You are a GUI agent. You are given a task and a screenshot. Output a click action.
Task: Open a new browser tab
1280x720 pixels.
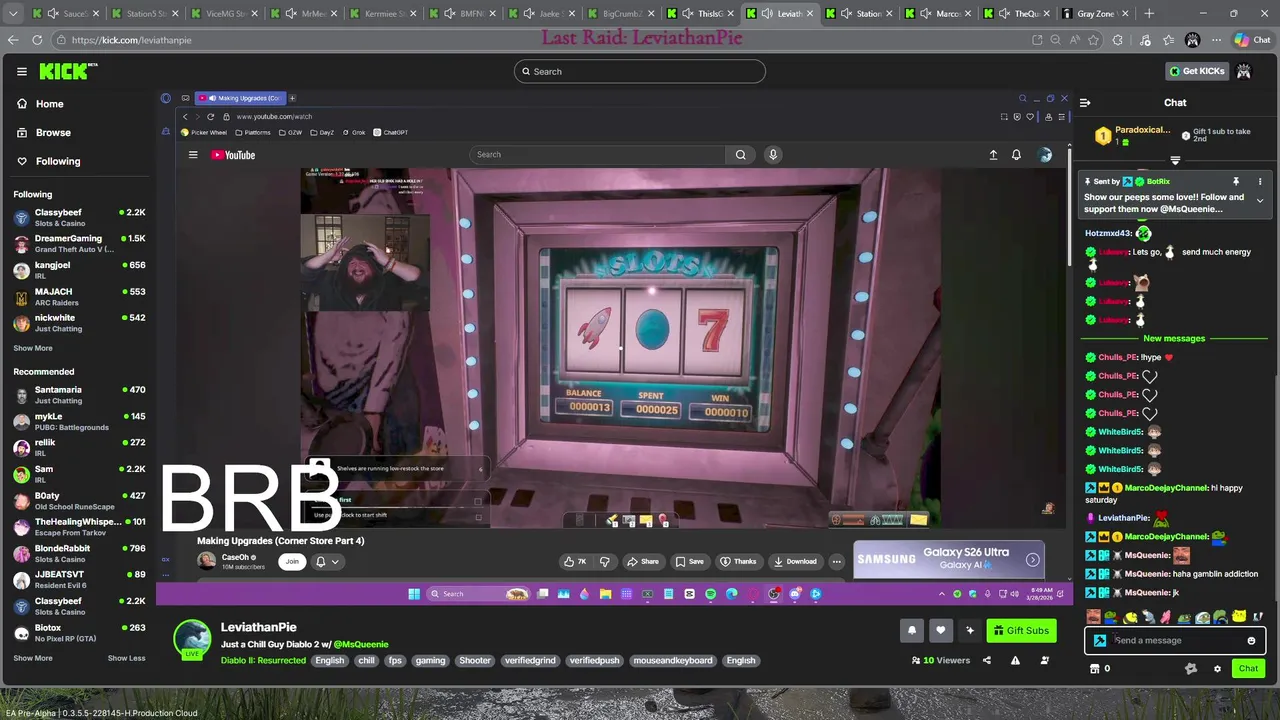coord(1149,13)
